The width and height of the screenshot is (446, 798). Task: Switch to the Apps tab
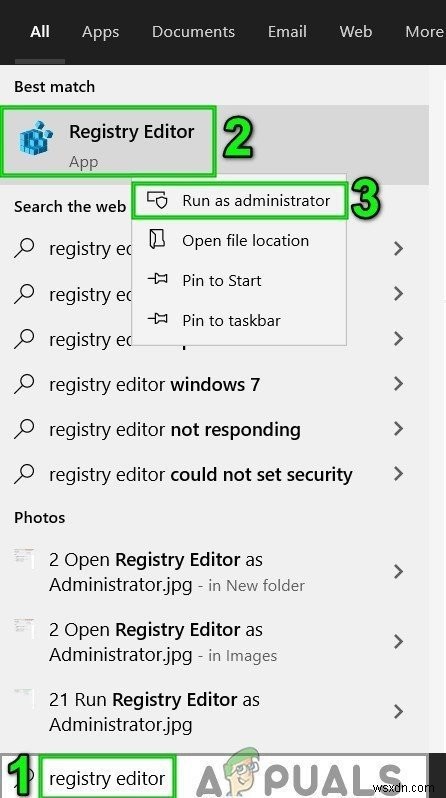point(100,32)
